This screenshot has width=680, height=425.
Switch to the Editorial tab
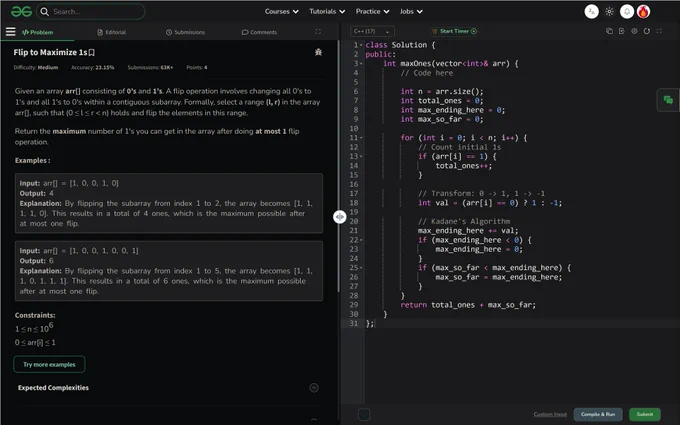[111, 32]
